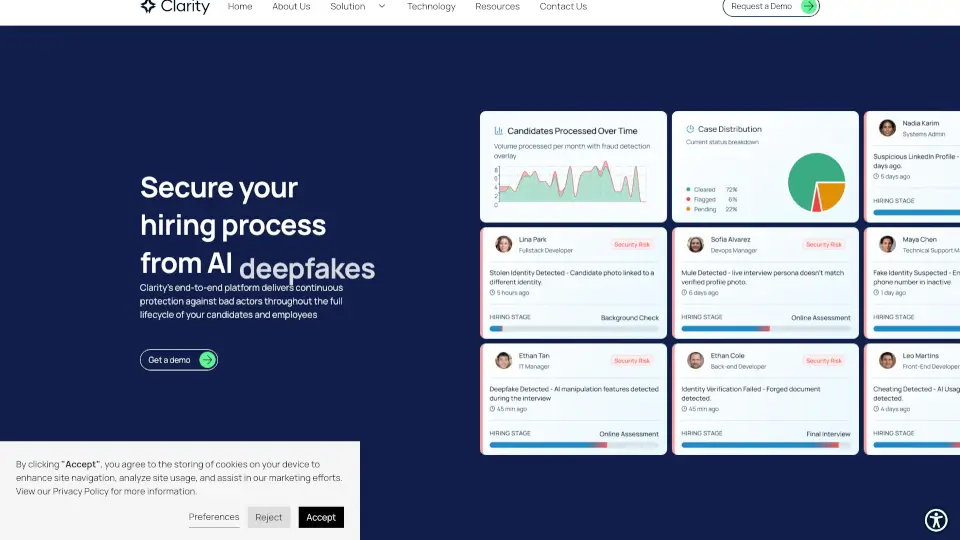
Task: Open the About Us page
Action: click(291, 6)
